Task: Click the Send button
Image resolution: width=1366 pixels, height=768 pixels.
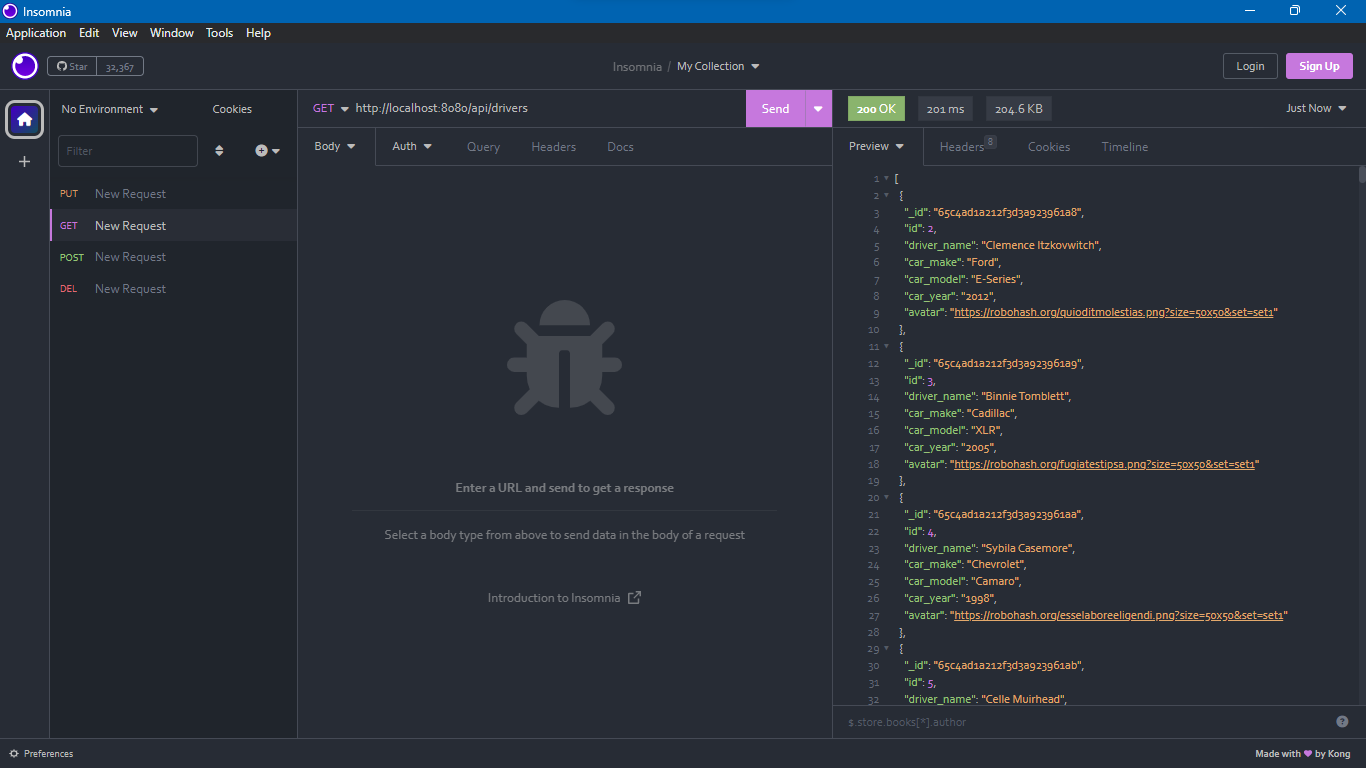Action: 776,109
